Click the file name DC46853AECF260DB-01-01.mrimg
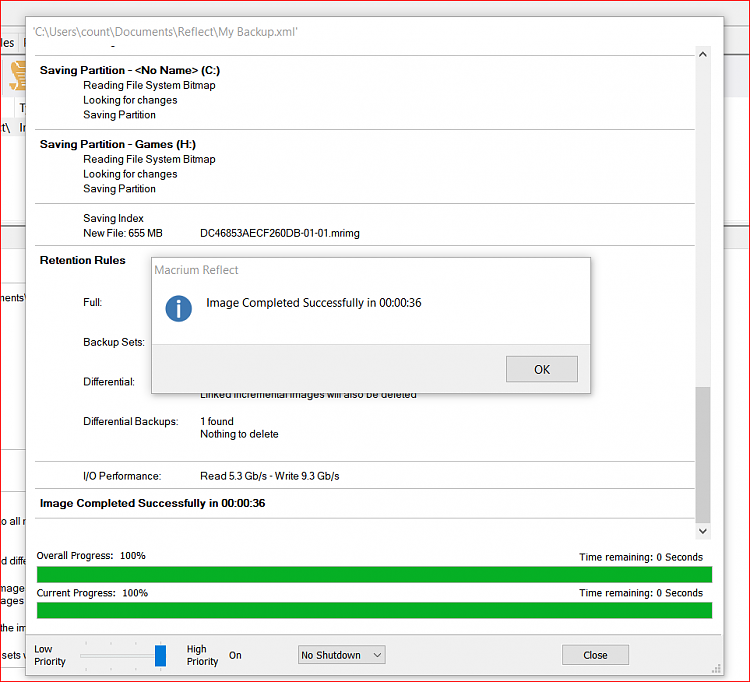 [280, 233]
